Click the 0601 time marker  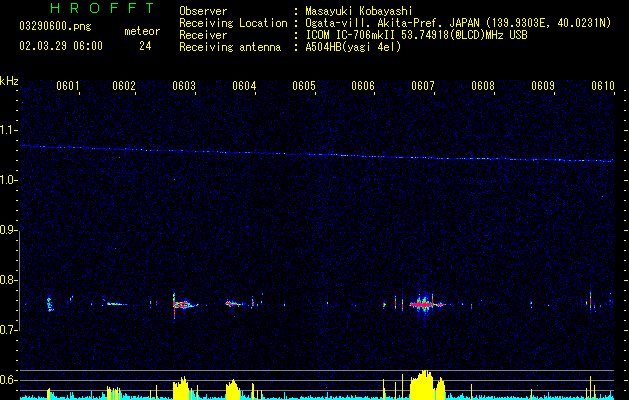click(67, 86)
